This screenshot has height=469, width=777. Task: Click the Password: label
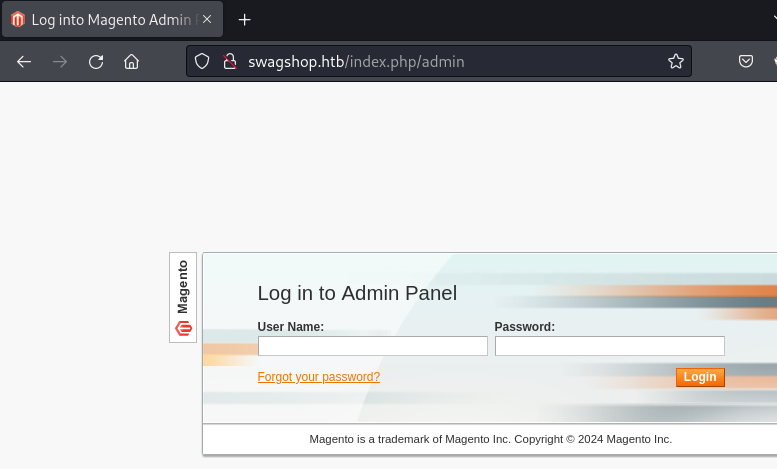[525, 327]
